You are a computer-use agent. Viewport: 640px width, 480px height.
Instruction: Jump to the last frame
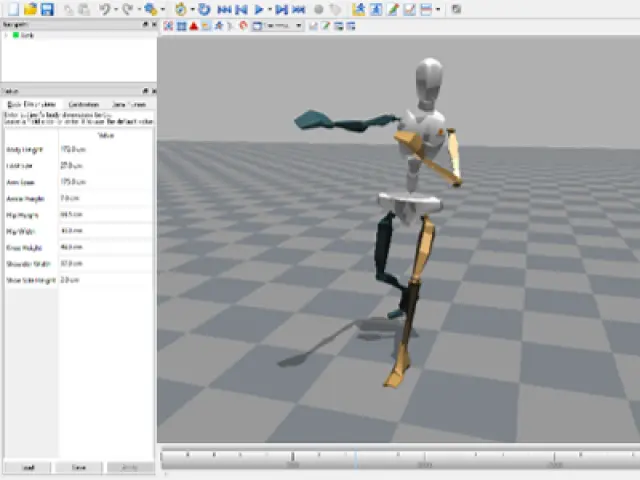(299, 9)
